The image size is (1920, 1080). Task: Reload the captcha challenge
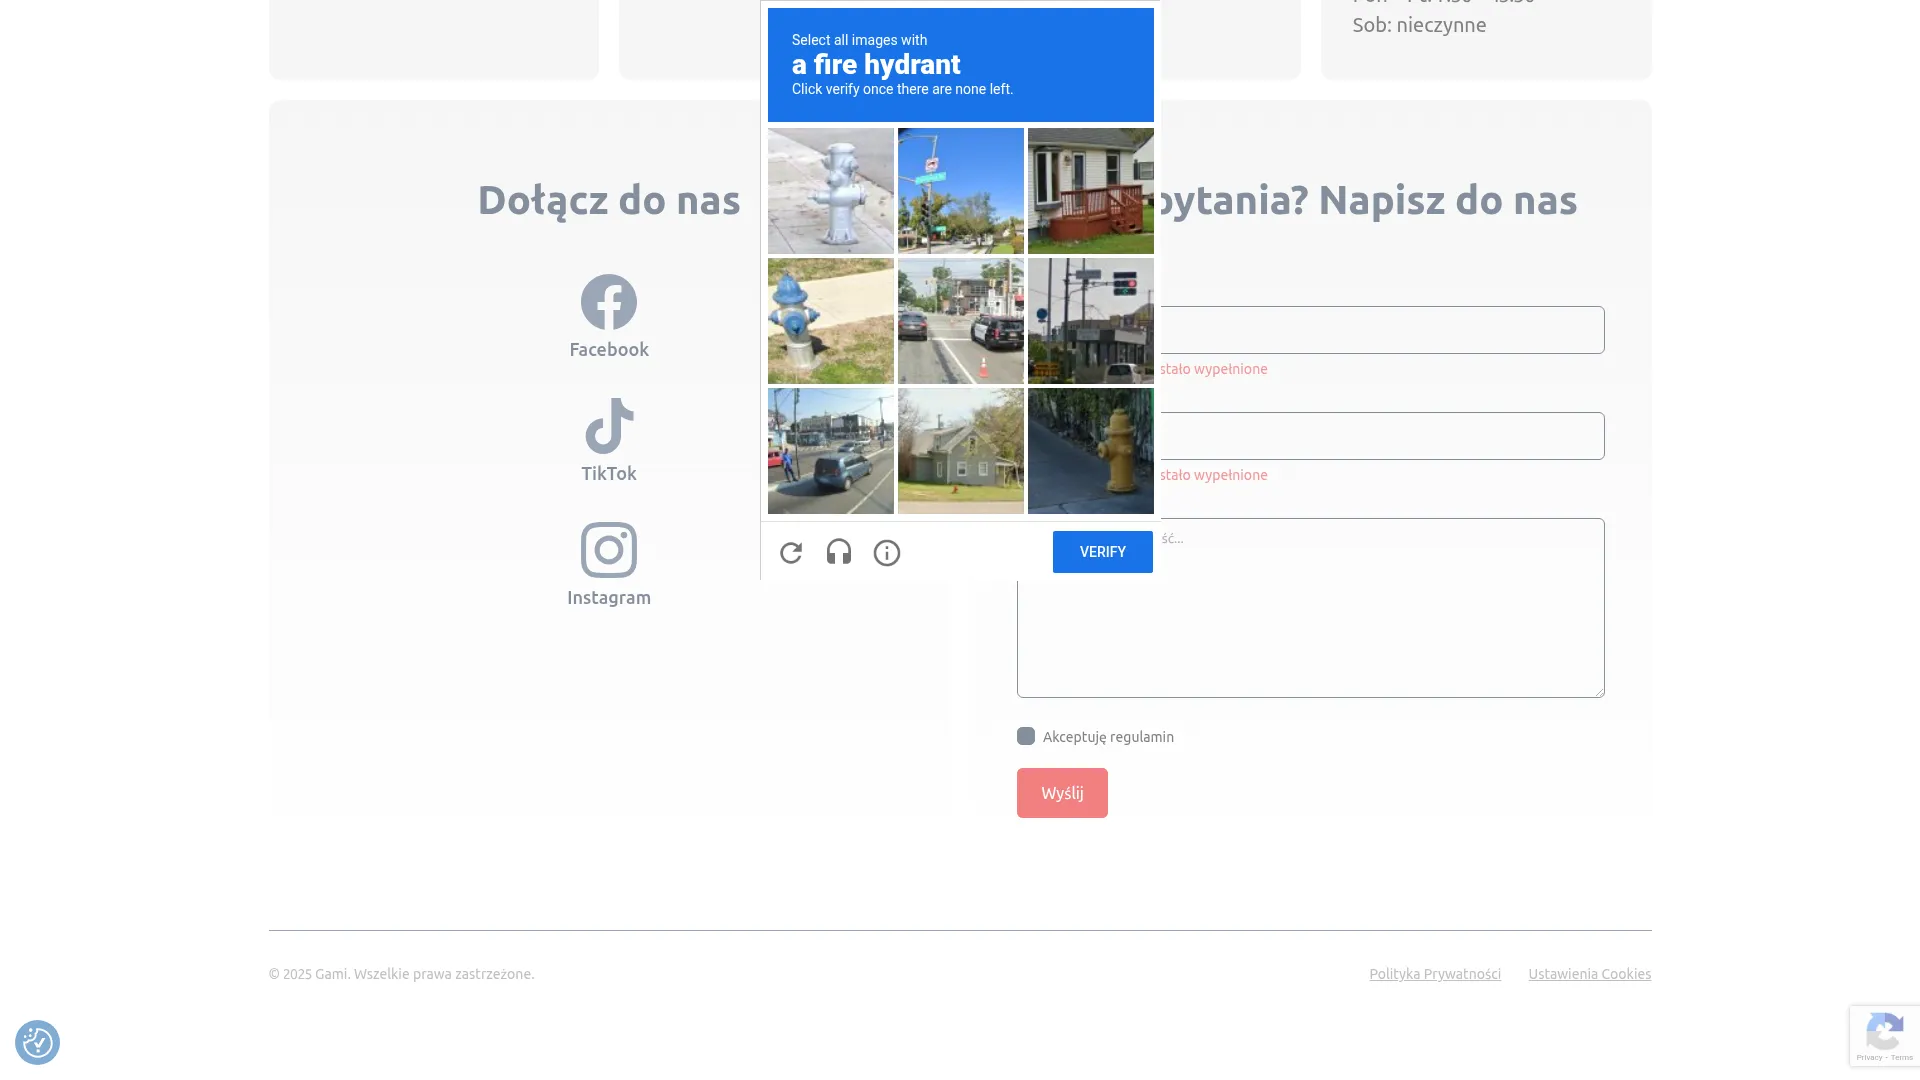[791, 552]
